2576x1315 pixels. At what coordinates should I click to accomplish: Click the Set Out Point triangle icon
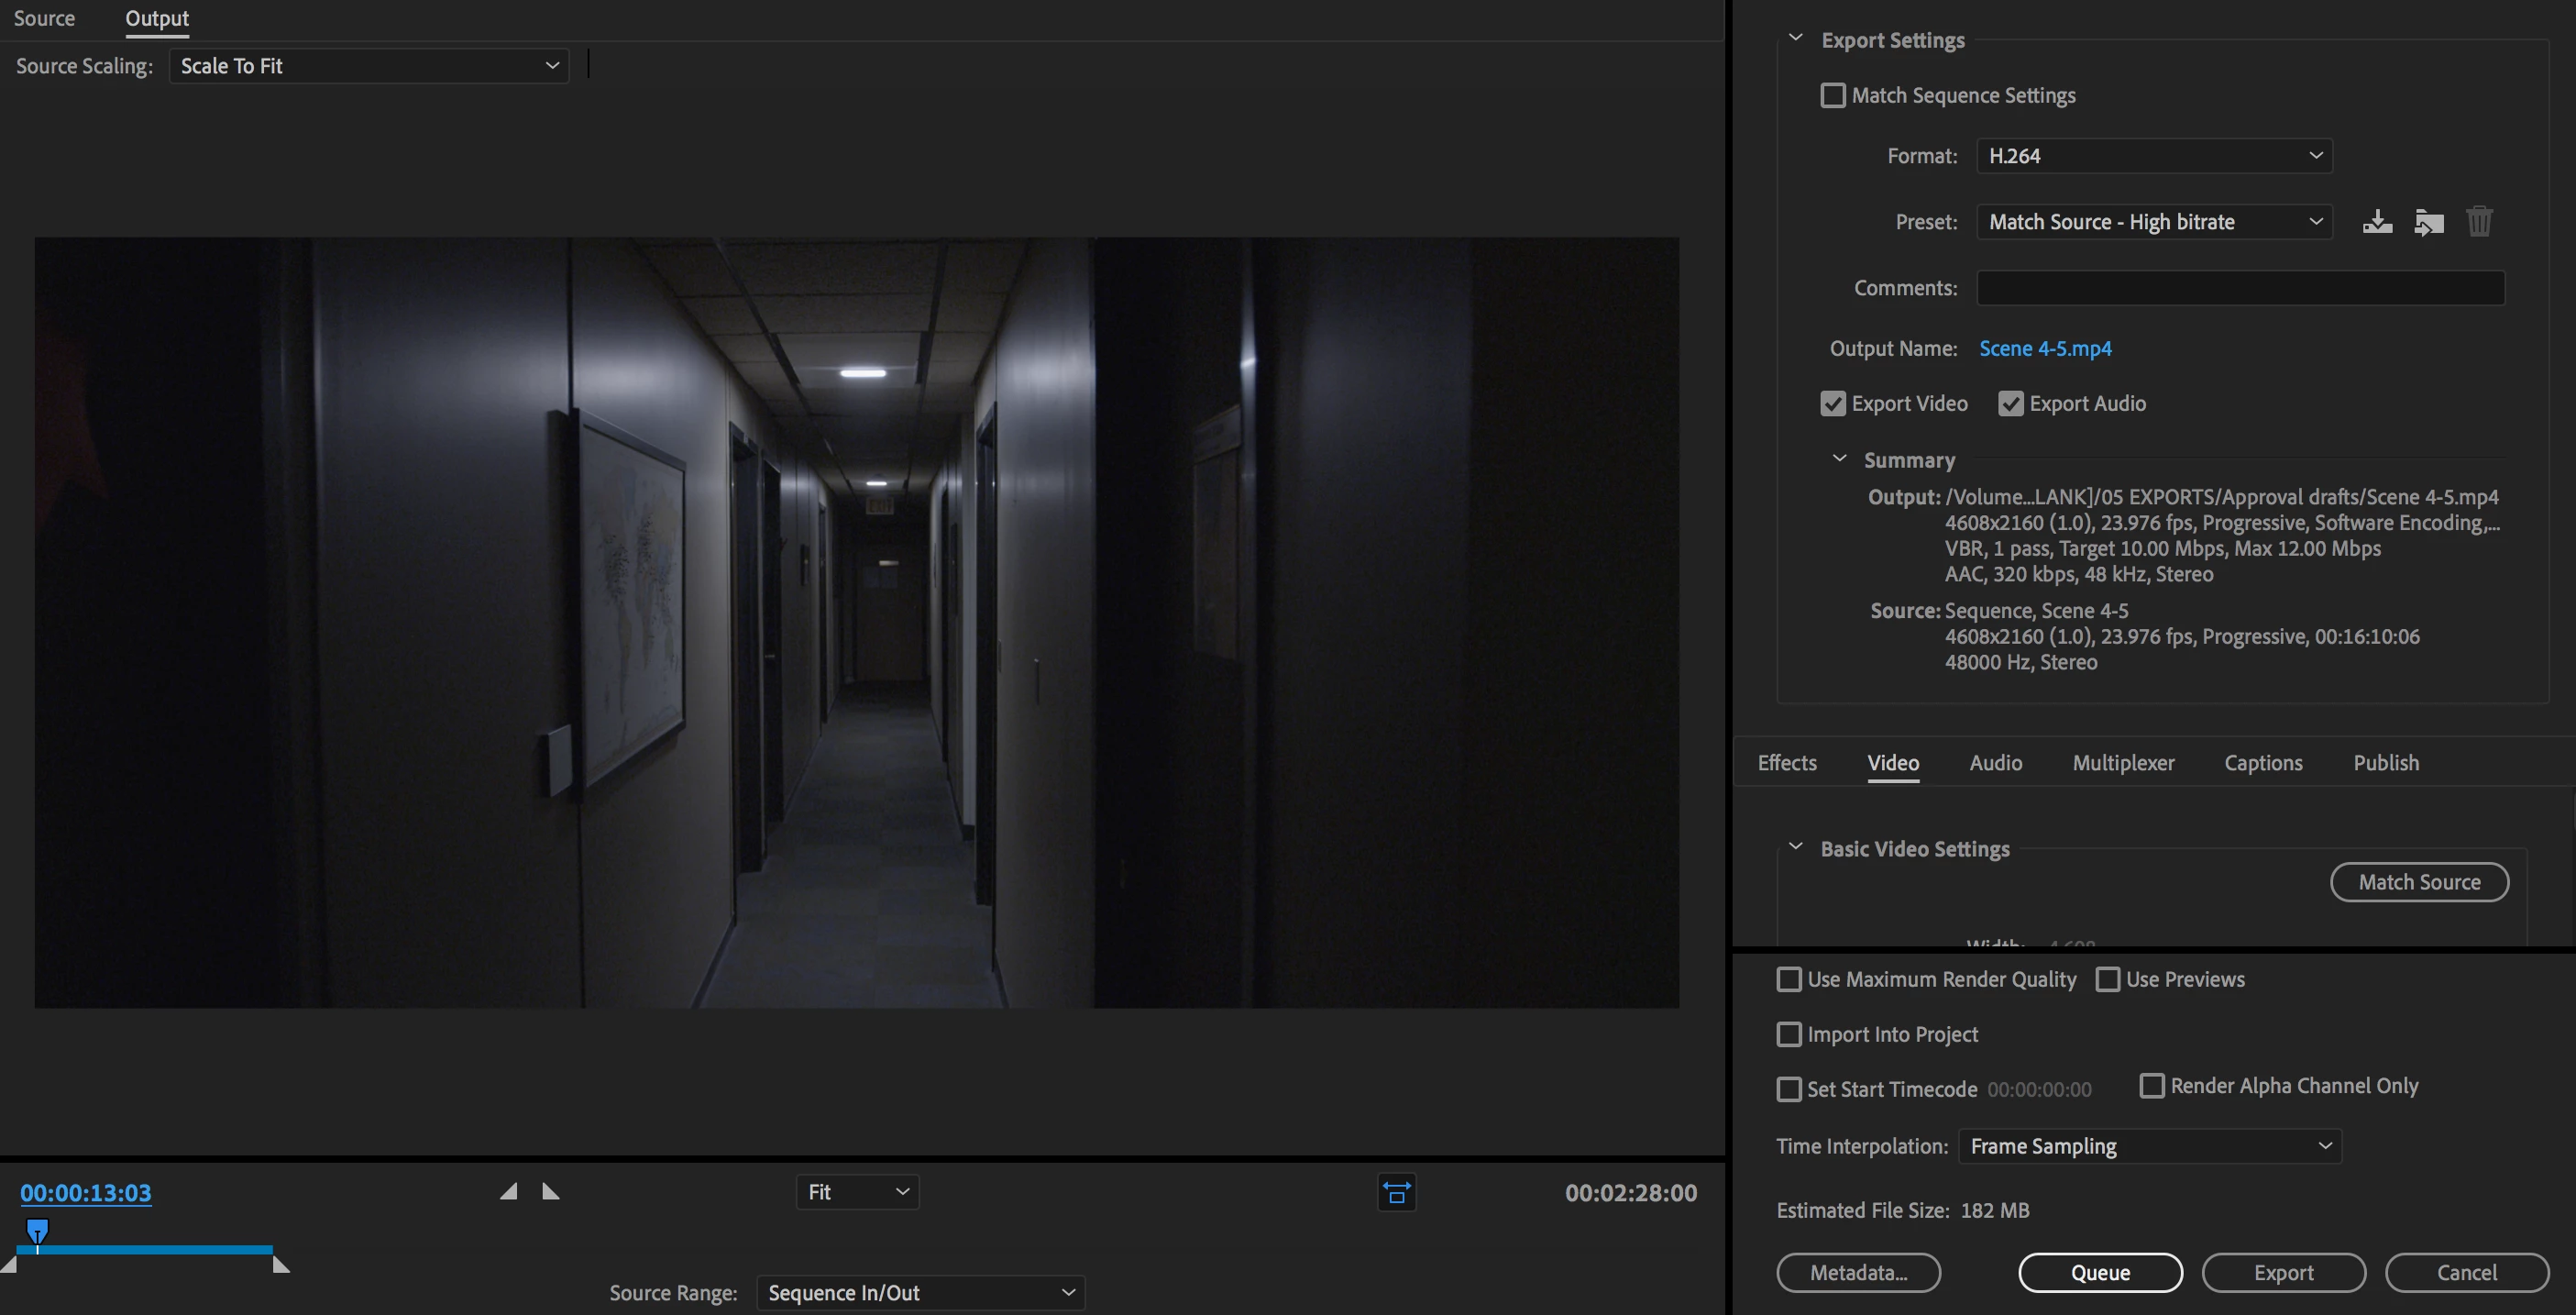click(x=550, y=1191)
